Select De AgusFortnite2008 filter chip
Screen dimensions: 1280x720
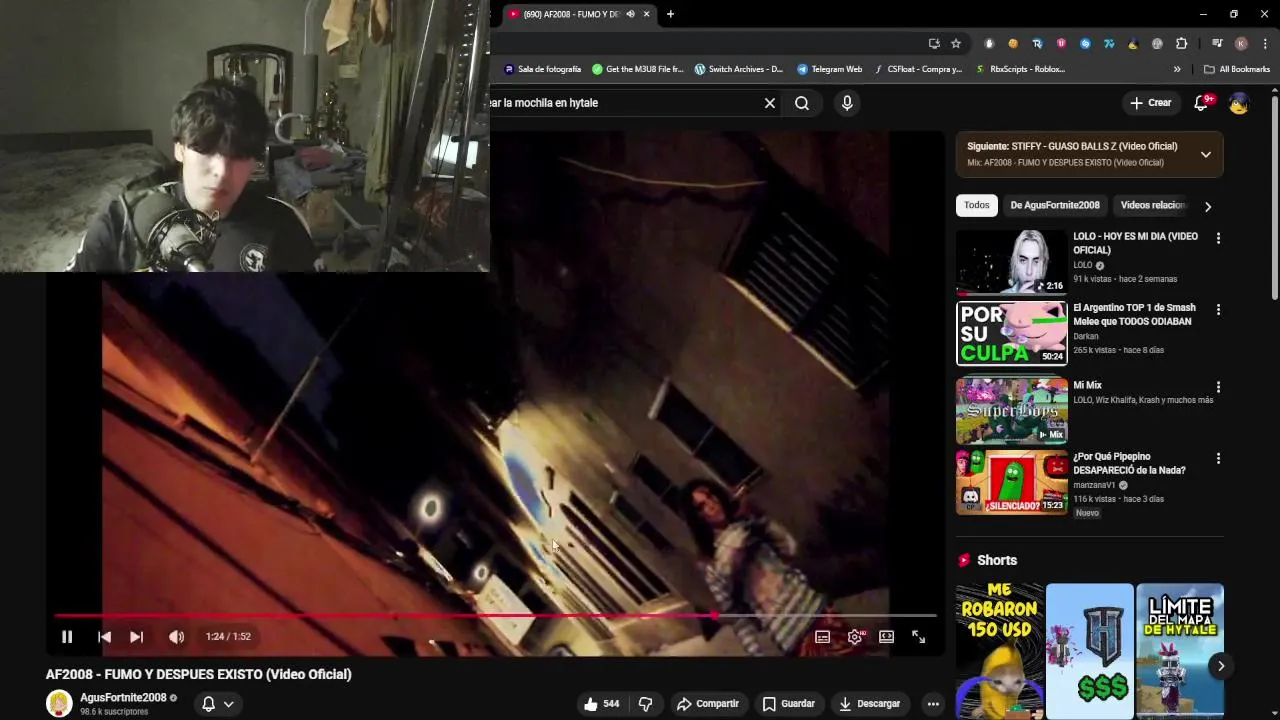click(x=1054, y=205)
